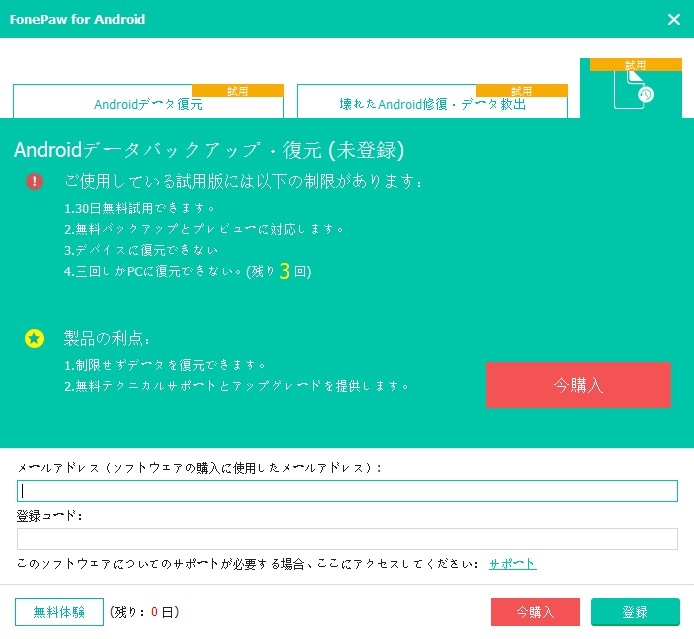Click the 試用 badge on 壊れたAndroid修復 tab
The width and height of the screenshot is (694, 639).
point(522,91)
